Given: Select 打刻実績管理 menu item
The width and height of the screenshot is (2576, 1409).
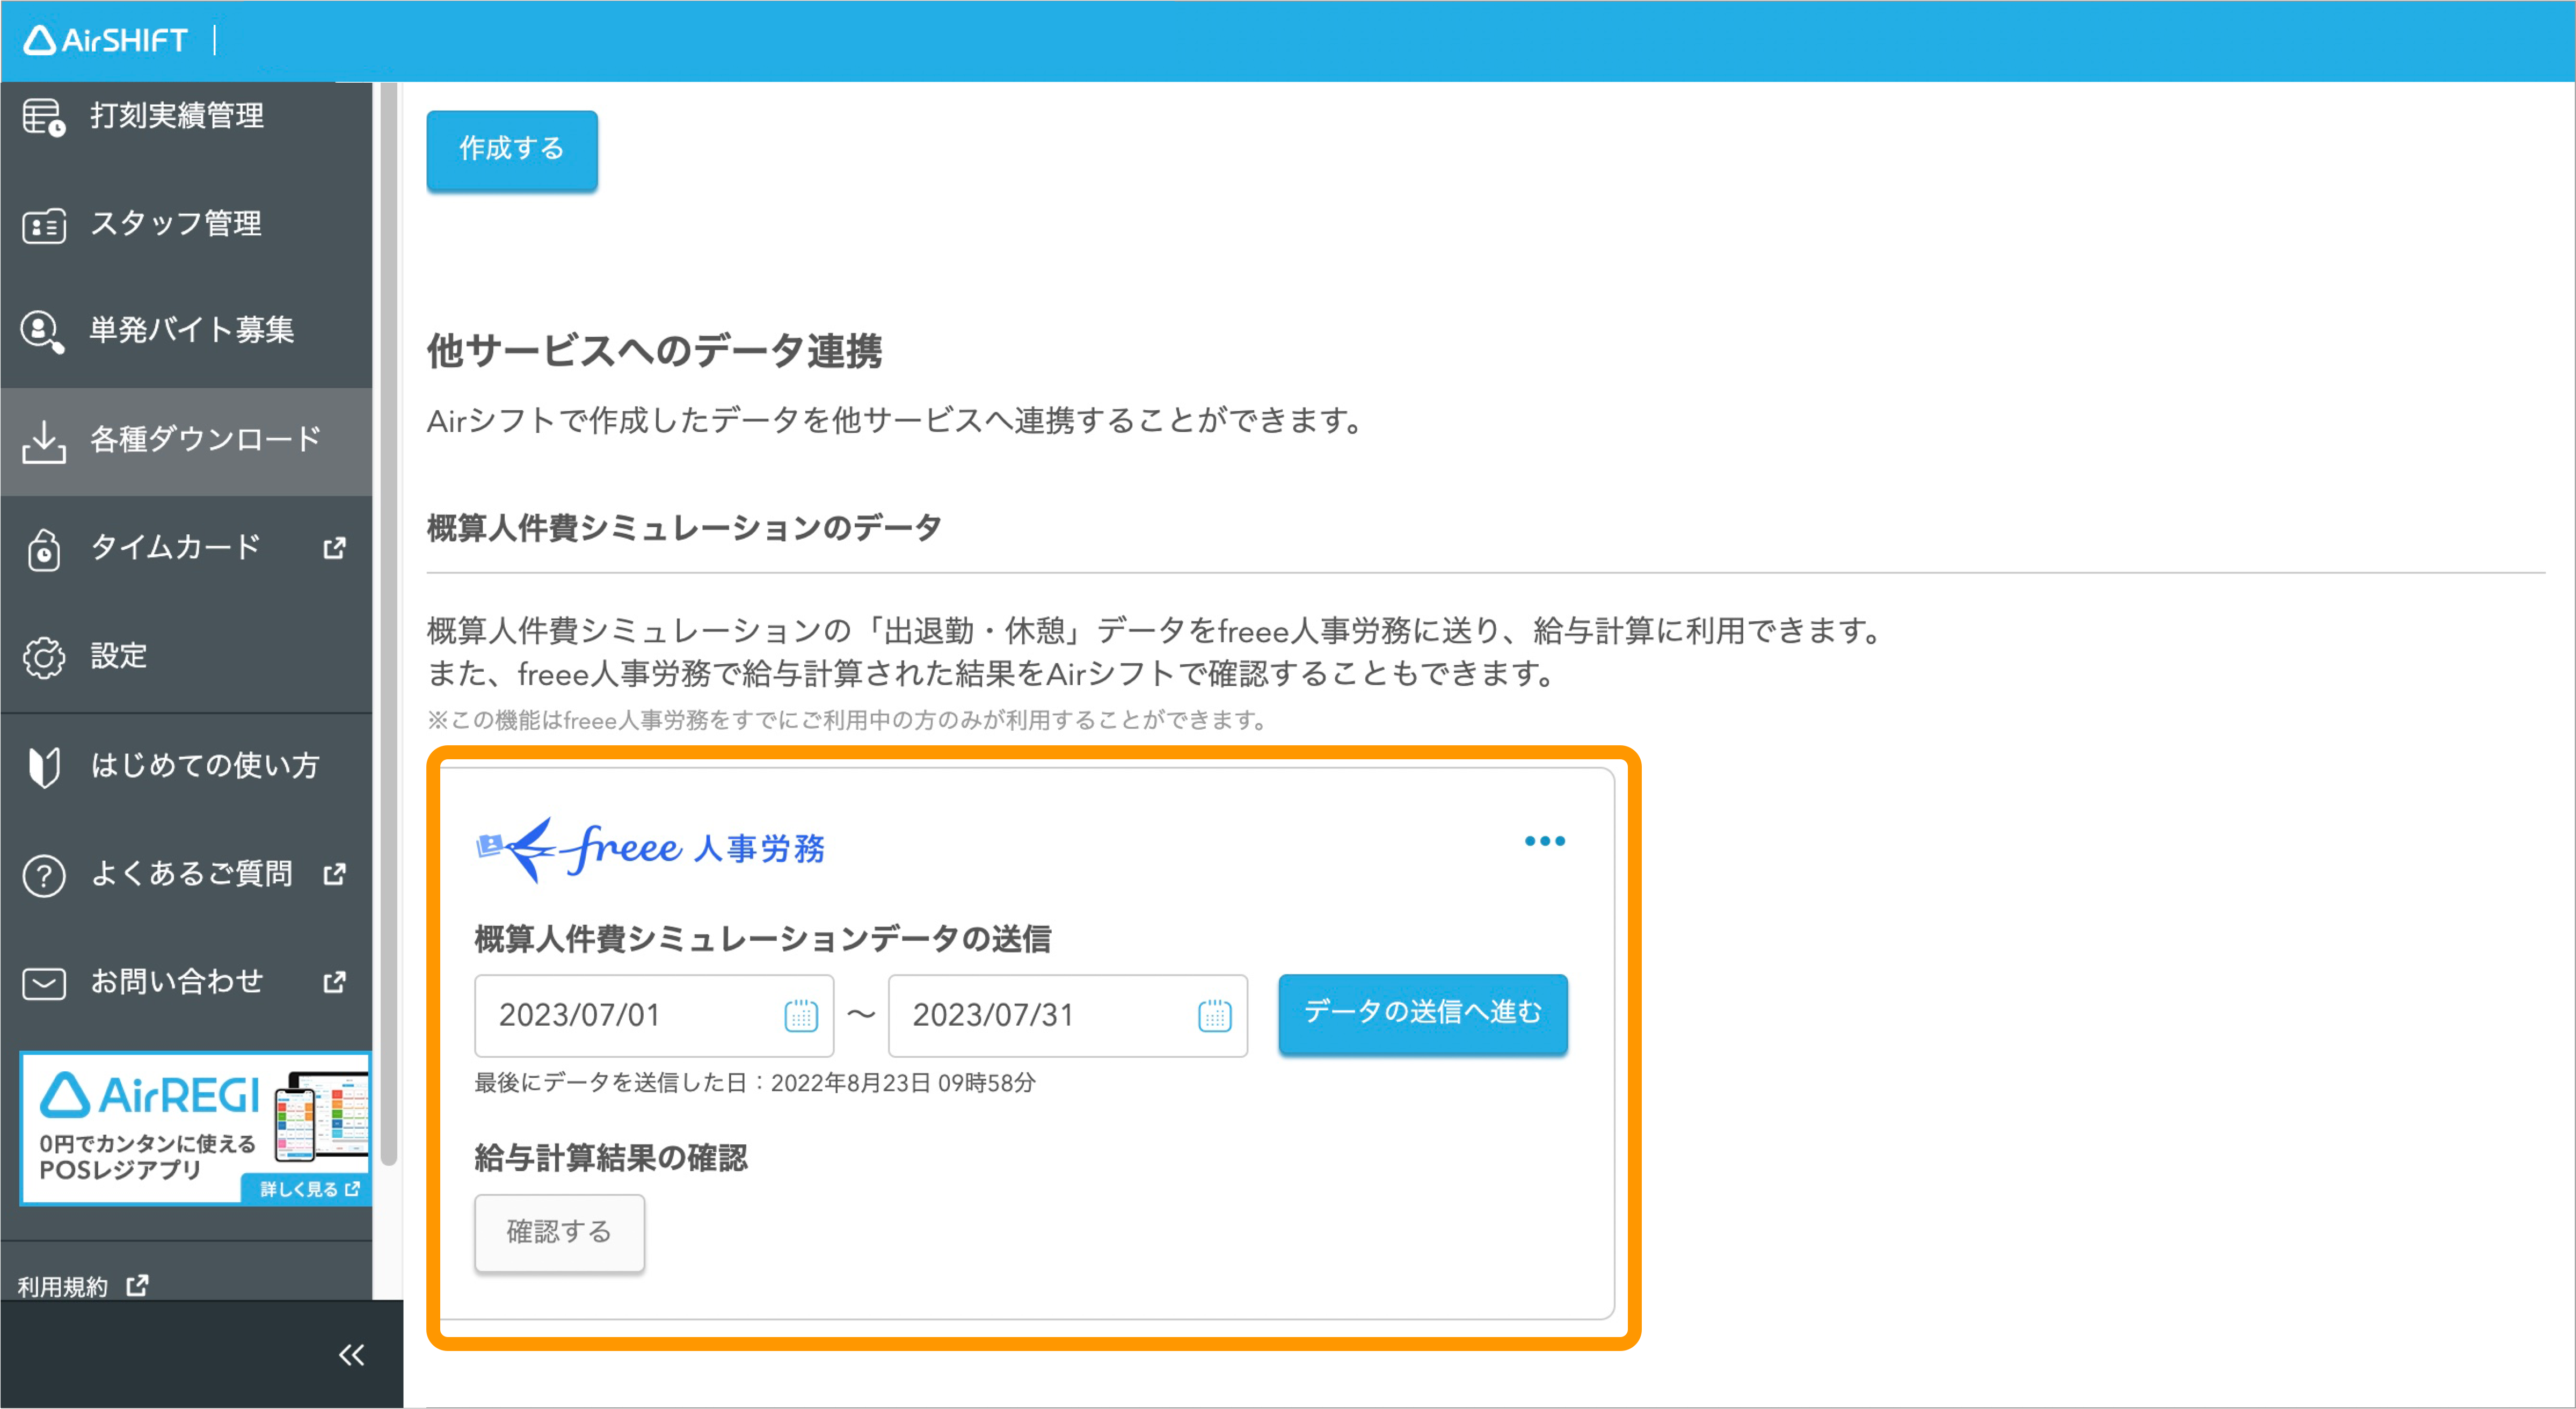Looking at the screenshot, I should (x=186, y=117).
